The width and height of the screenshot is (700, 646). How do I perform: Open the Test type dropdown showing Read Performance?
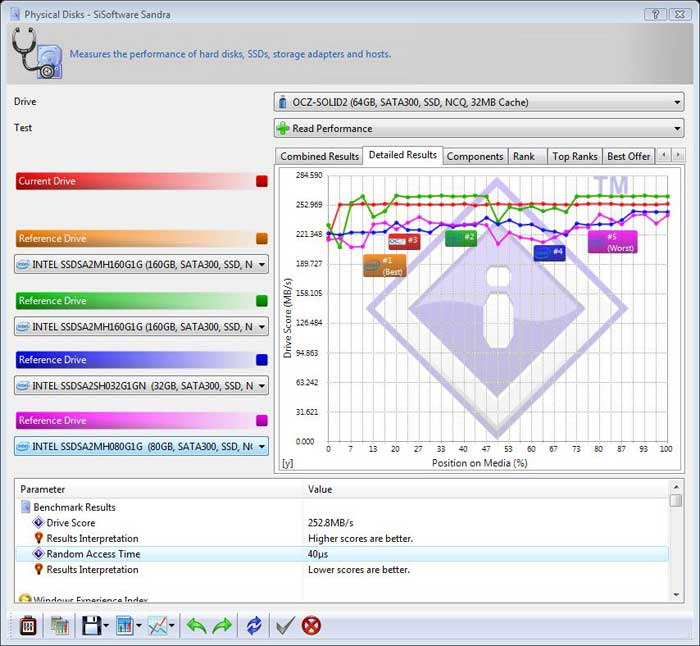[x=479, y=128]
